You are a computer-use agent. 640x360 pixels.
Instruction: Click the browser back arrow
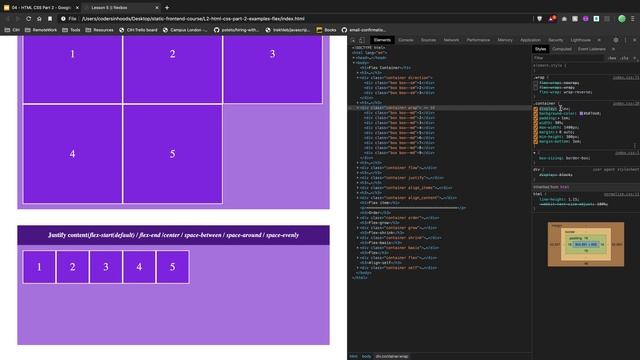(x=7, y=19)
